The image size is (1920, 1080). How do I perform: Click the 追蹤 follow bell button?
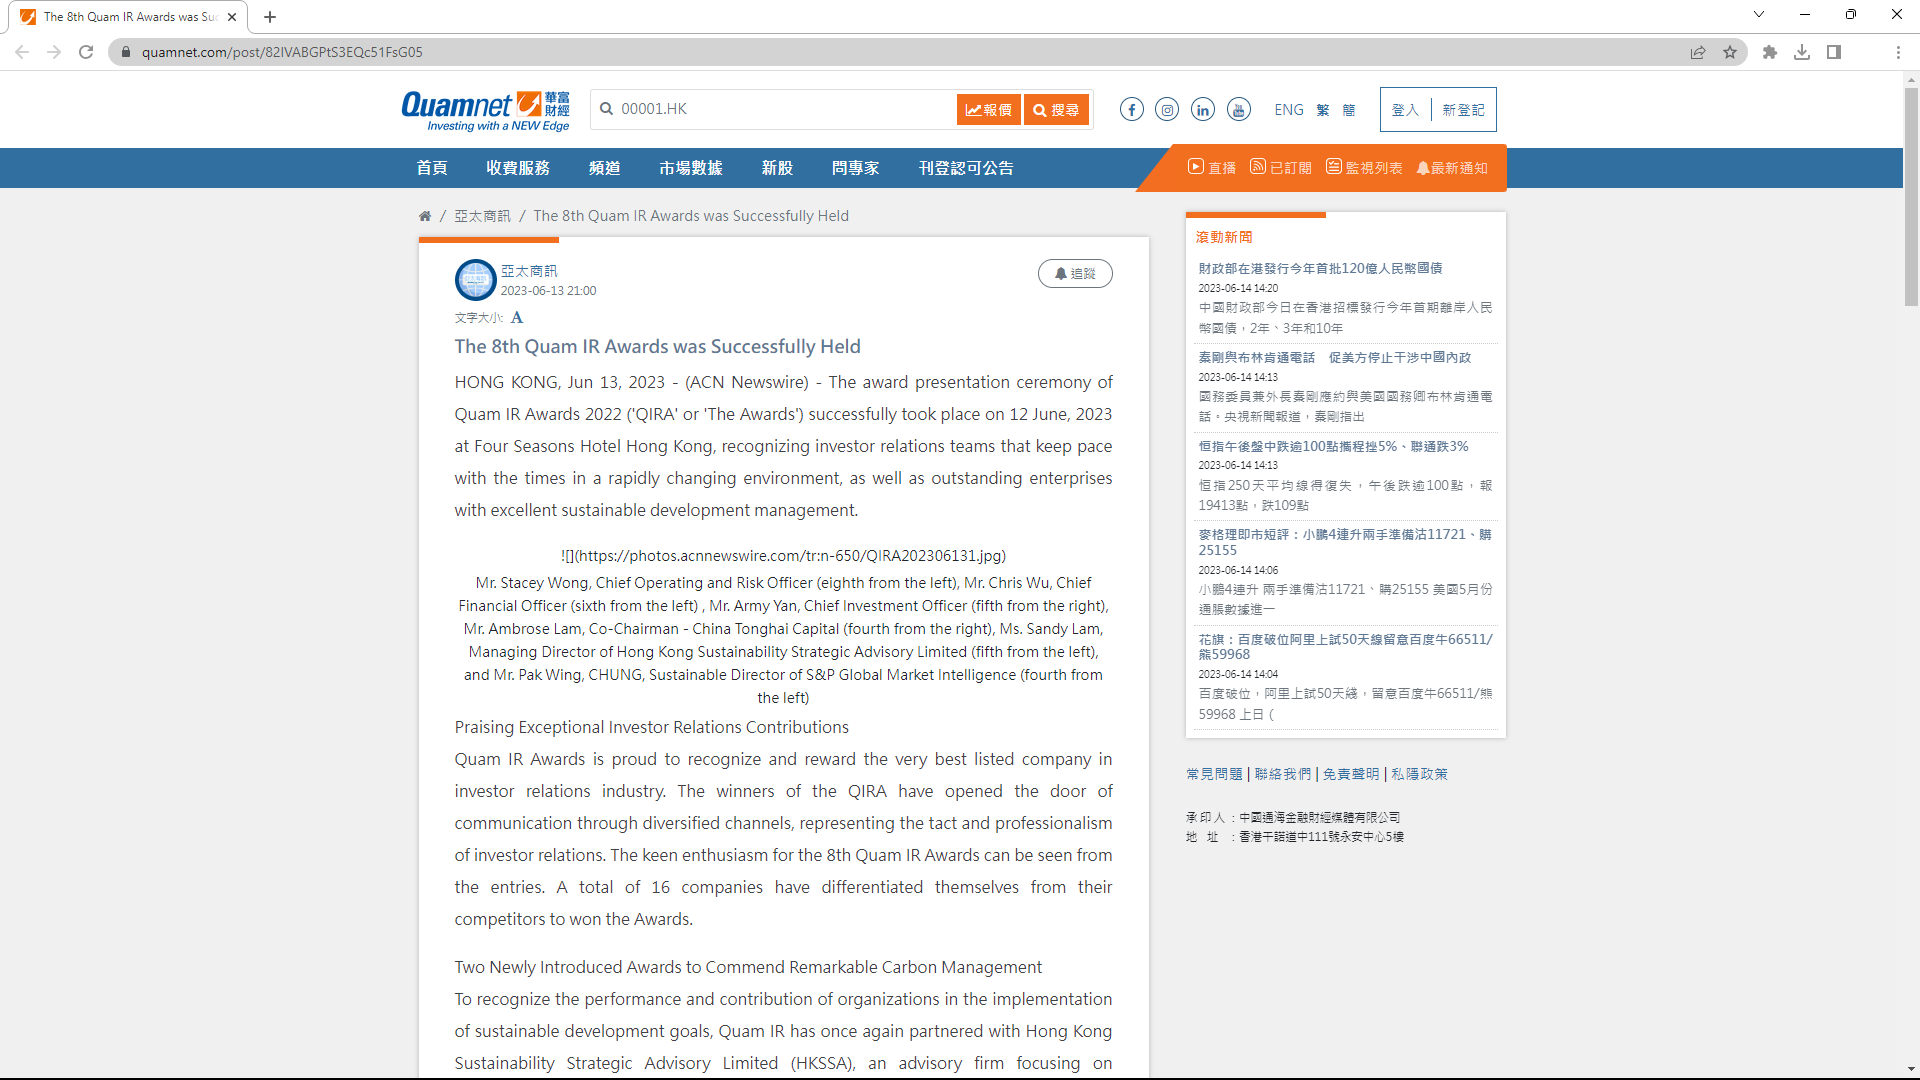coord(1075,274)
